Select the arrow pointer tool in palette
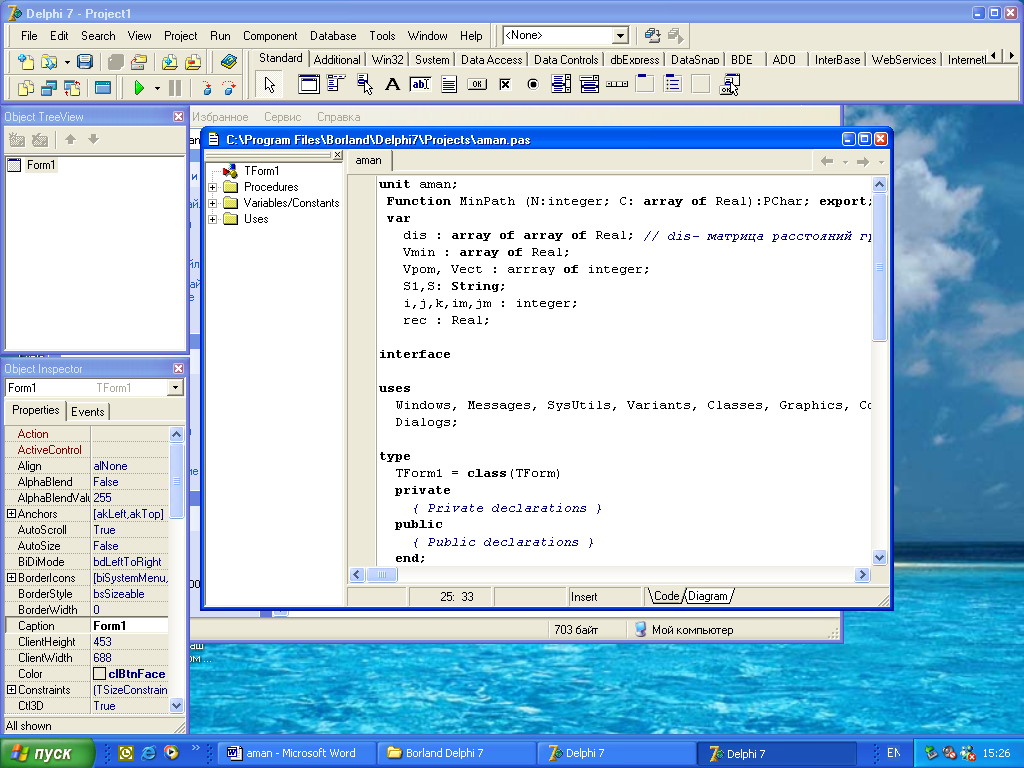 (270, 84)
